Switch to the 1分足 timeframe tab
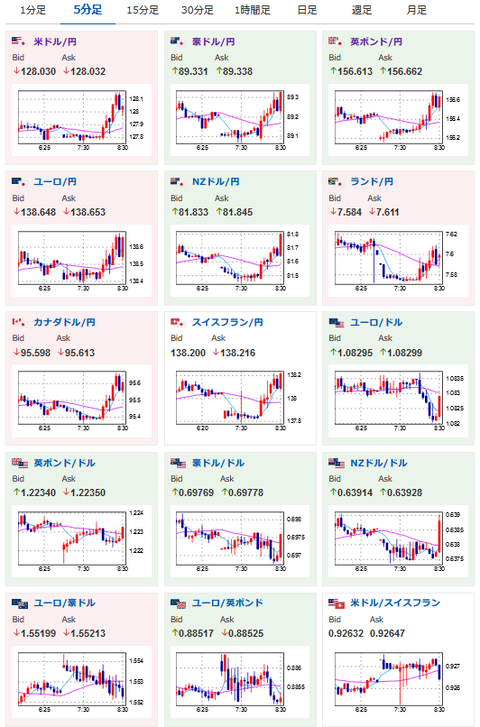 pyautogui.click(x=33, y=10)
